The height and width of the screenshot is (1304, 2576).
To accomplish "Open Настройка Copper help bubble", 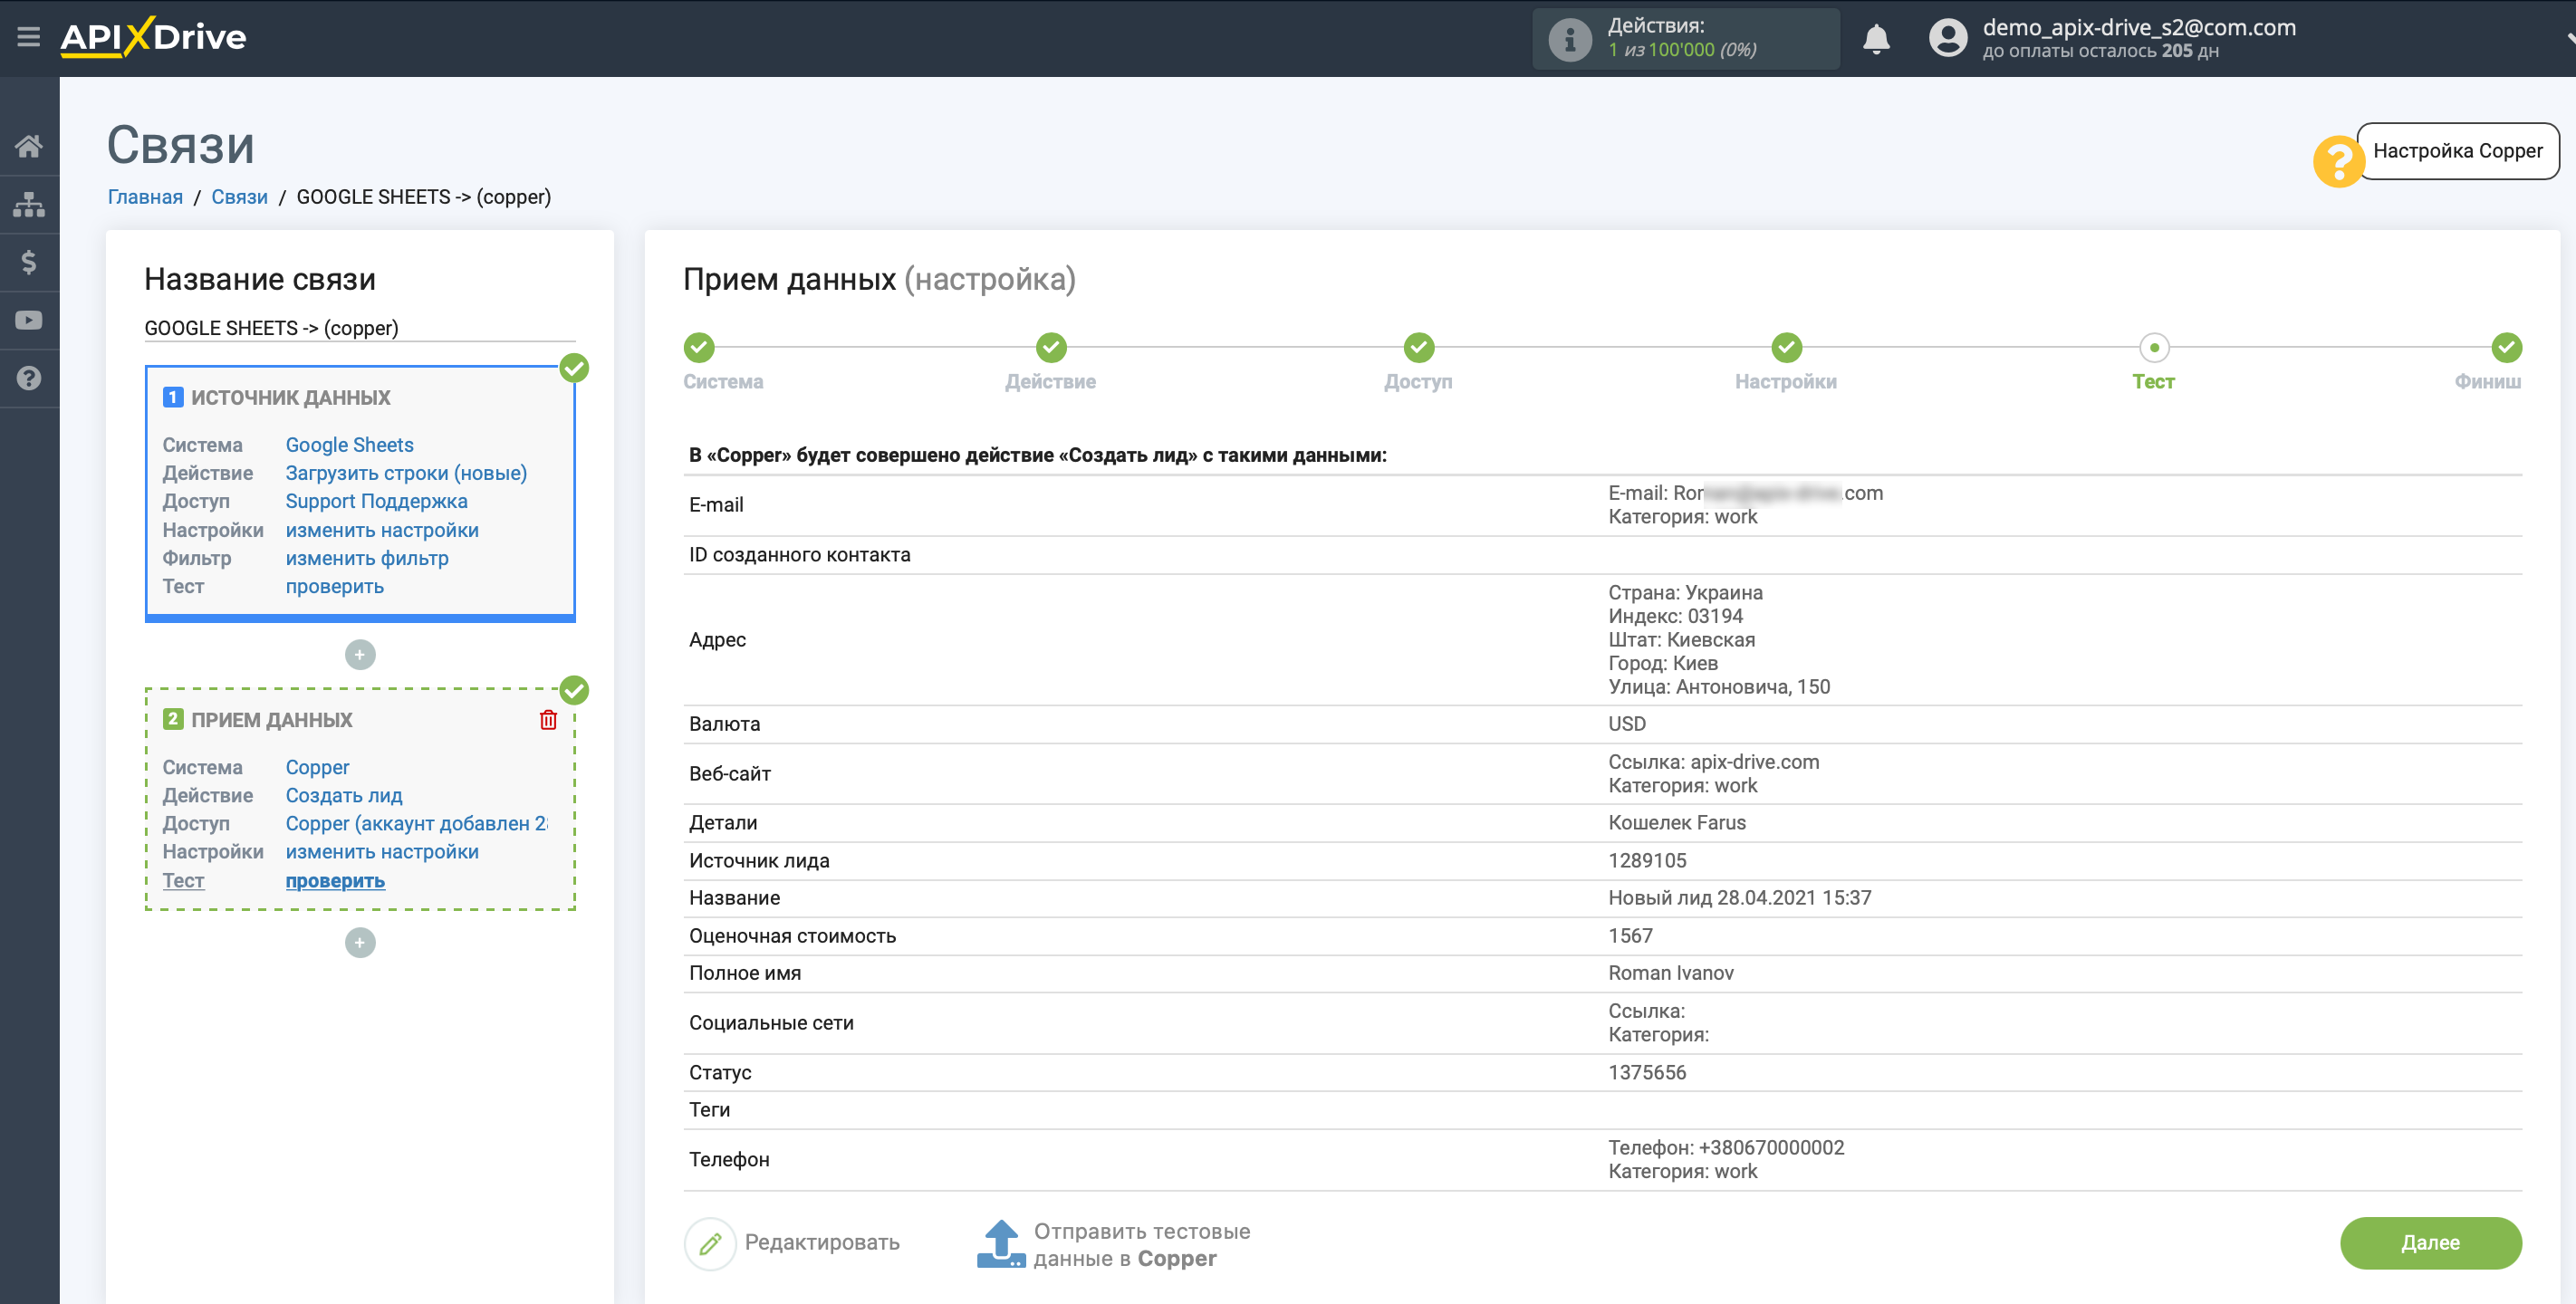I will point(2457,151).
